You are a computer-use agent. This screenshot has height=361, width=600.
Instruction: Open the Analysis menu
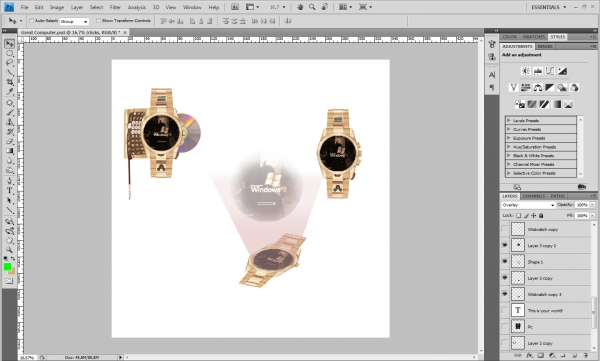pos(137,7)
